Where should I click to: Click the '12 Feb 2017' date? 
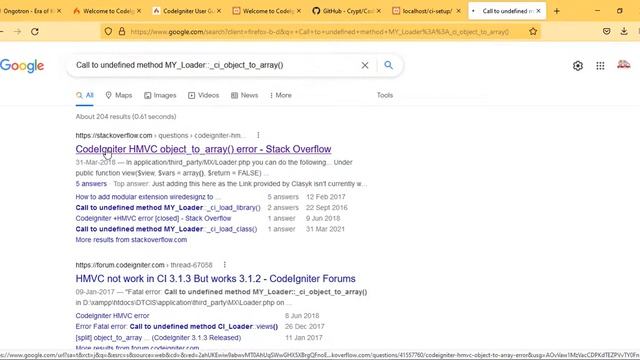click(325, 197)
